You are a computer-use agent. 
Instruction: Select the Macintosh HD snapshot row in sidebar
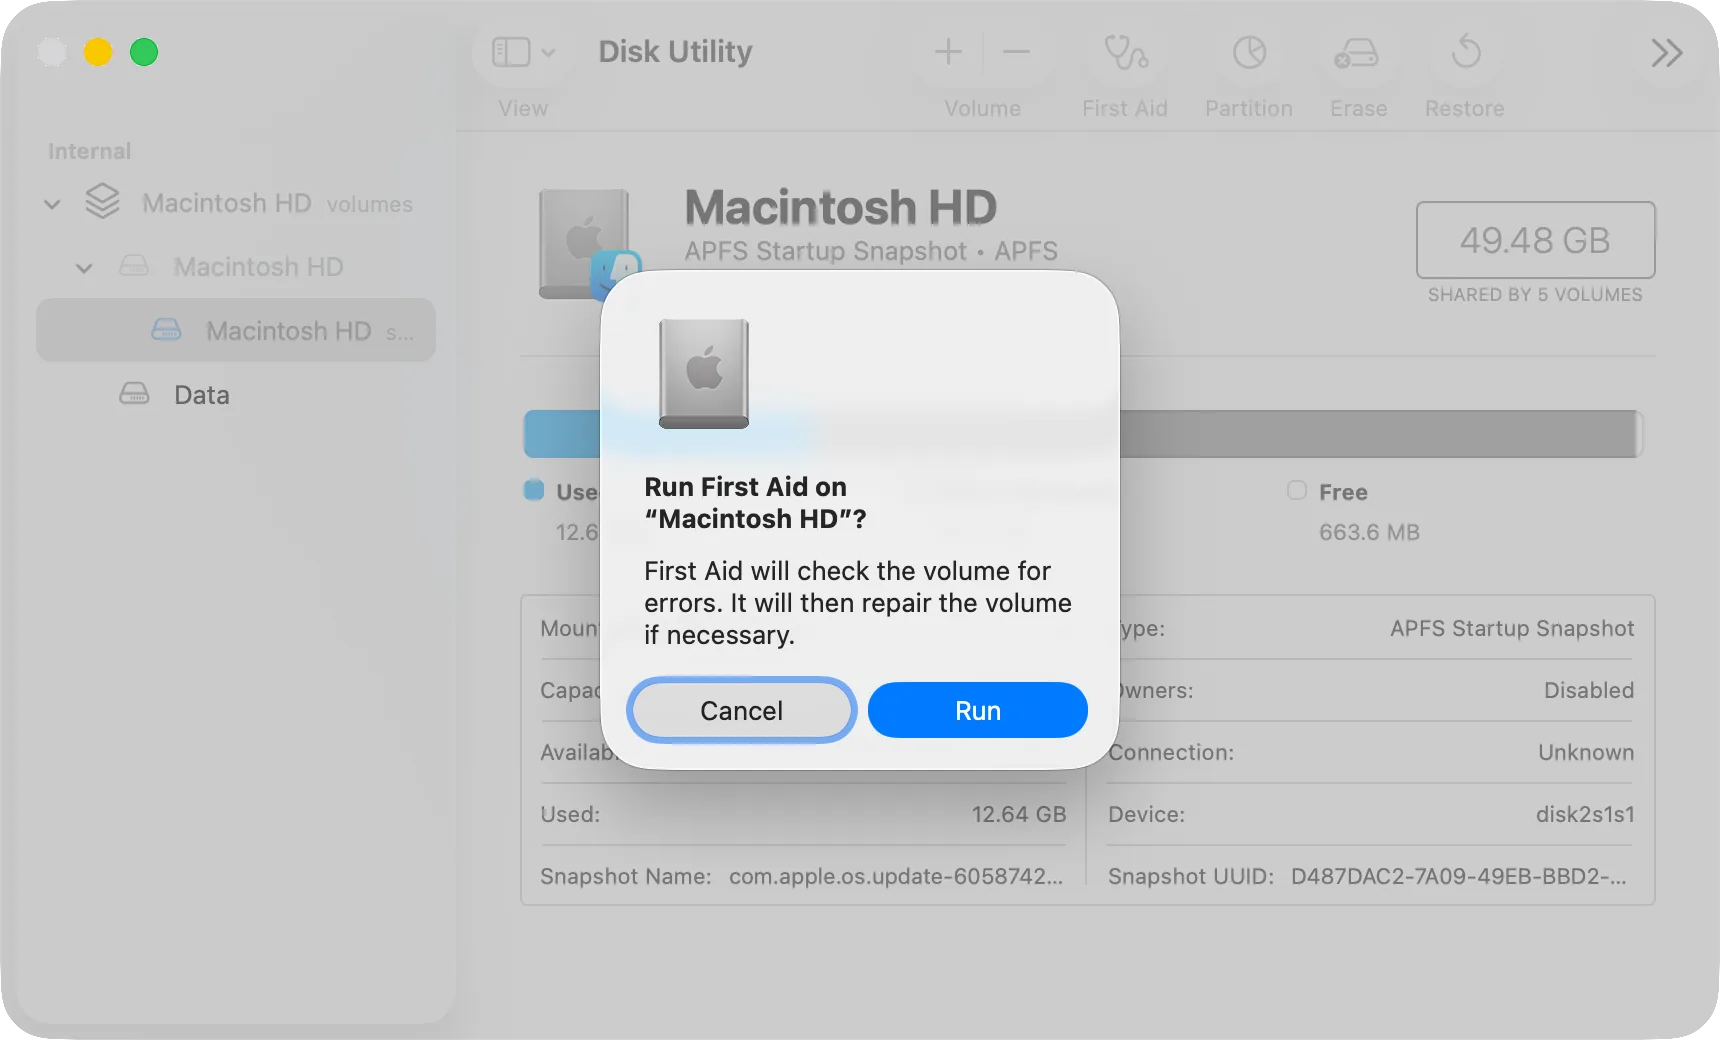coord(236,330)
